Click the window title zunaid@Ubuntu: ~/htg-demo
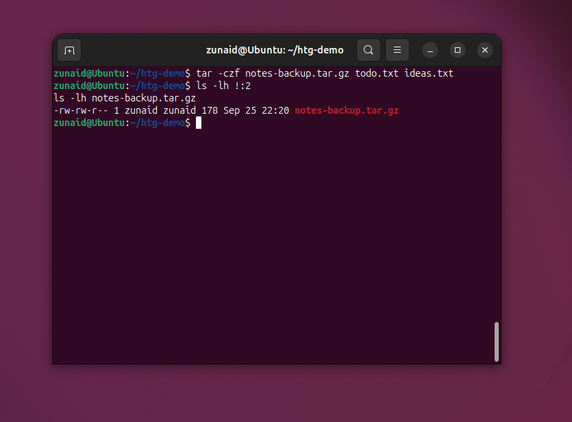 (275, 50)
